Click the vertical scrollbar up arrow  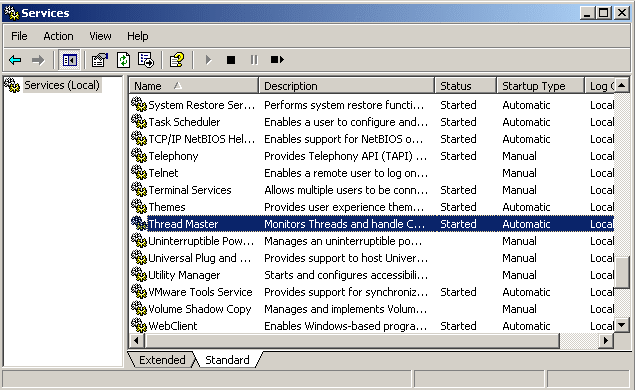click(622, 85)
